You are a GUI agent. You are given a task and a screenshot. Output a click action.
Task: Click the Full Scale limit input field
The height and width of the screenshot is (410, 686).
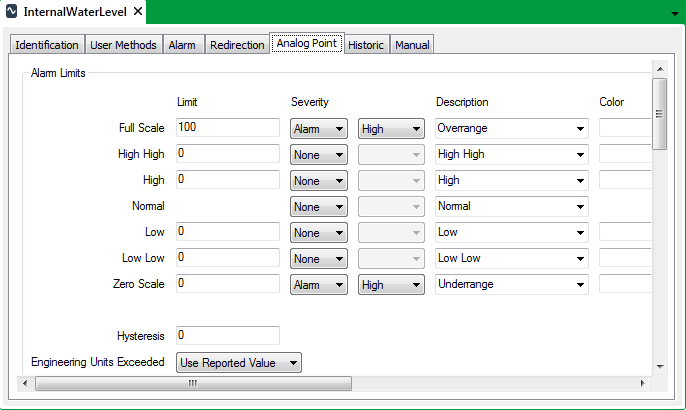click(227, 128)
